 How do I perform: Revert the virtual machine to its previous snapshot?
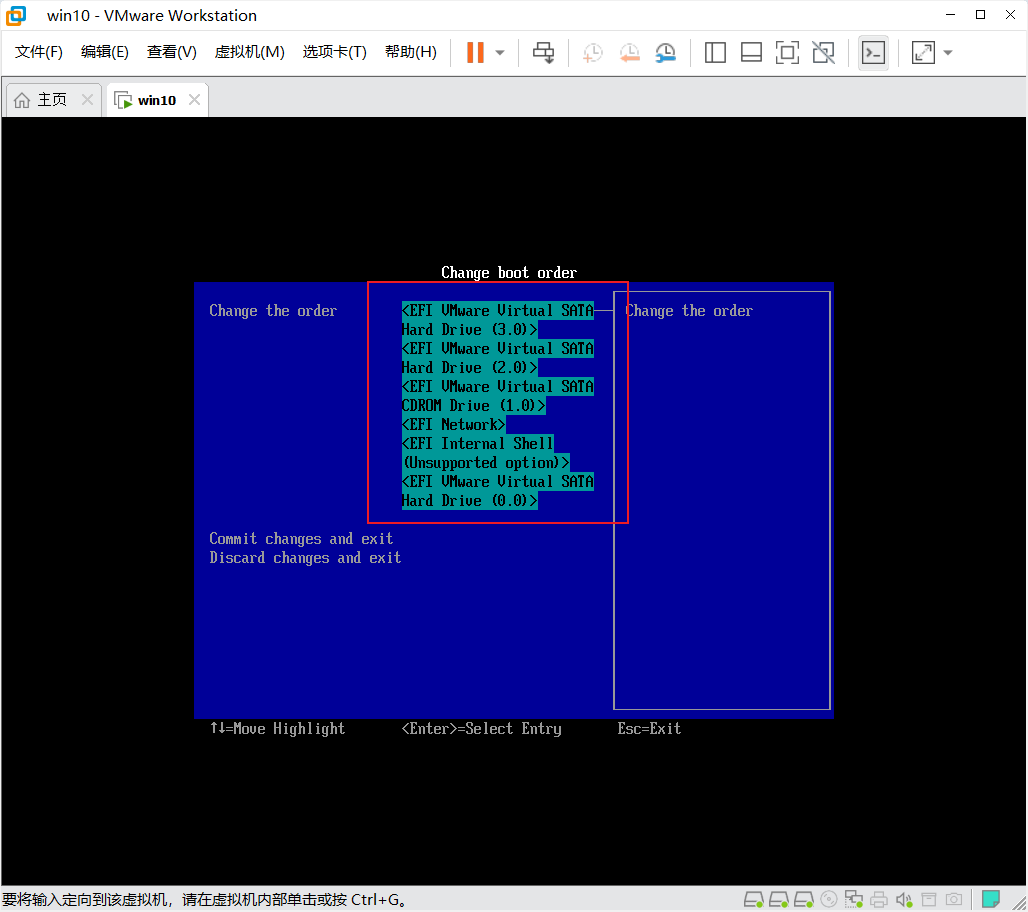629,52
